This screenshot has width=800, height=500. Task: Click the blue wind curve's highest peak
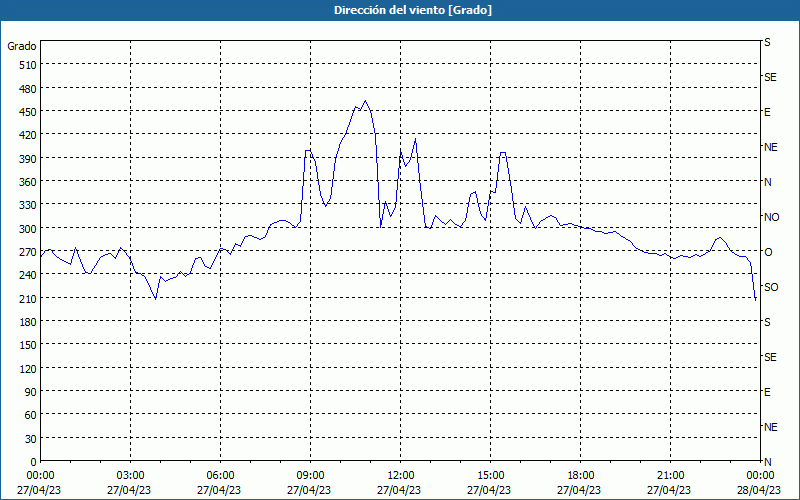(365, 101)
